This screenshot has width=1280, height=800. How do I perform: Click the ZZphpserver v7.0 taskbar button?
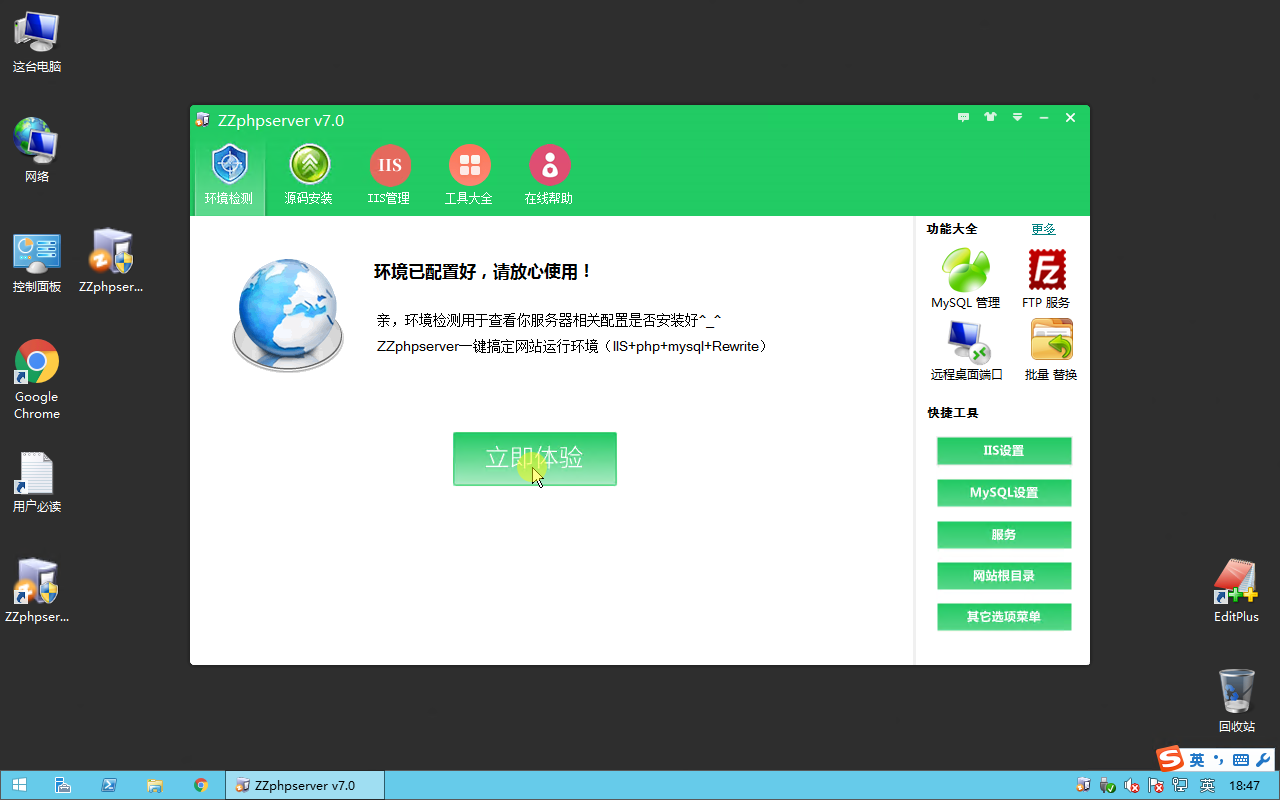pos(305,786)
